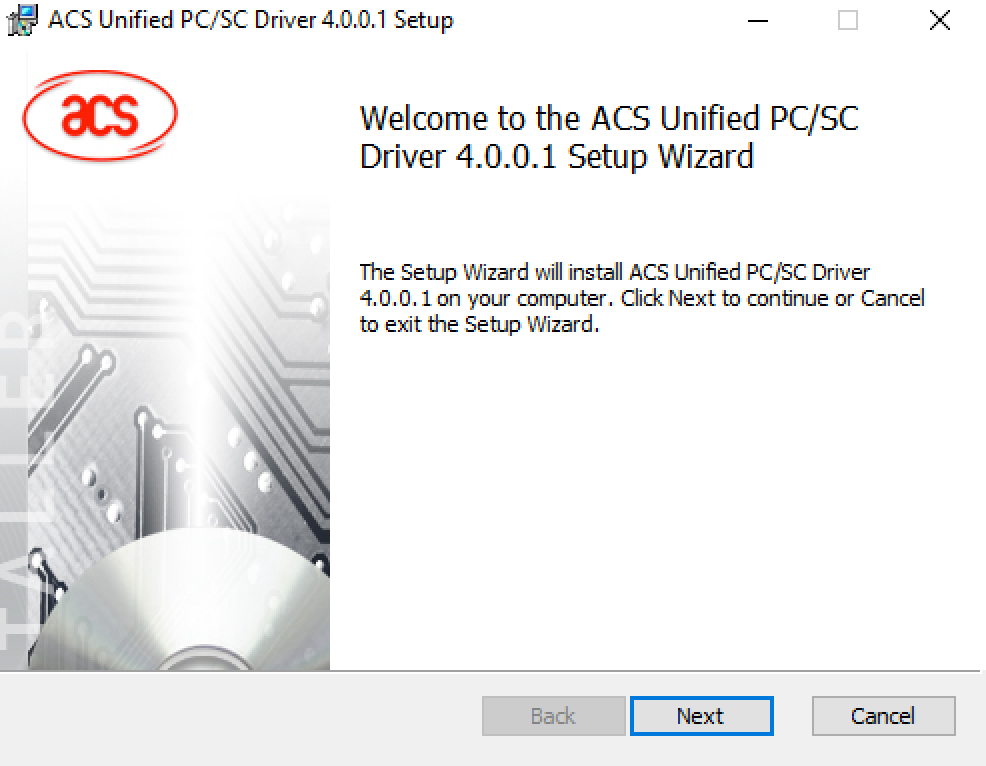Screen dimensions: 986x766
Task: Minimize the Setup window
Action: 758,20
